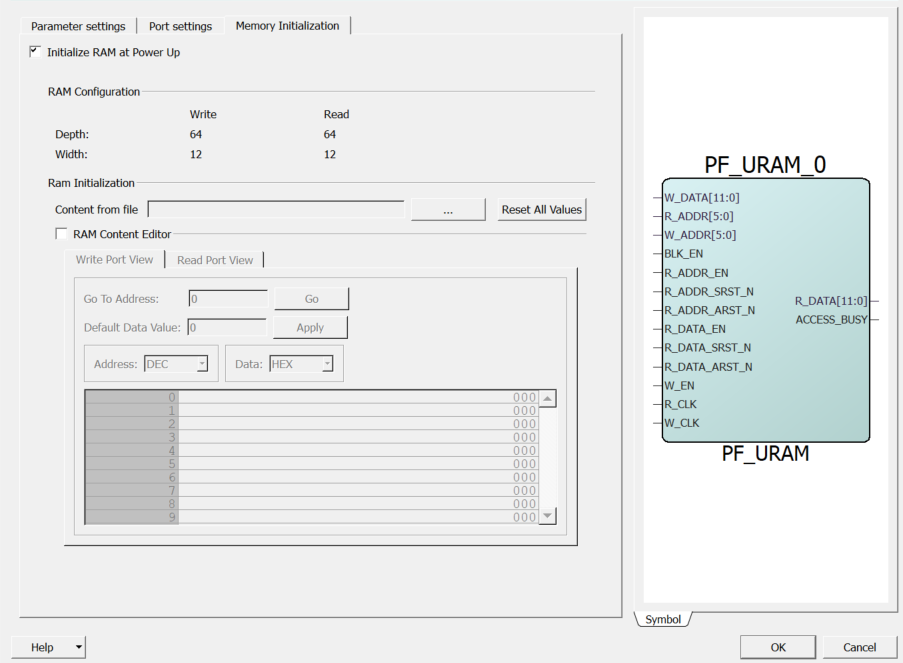
Task: Confirm configuration with OK button
Action: tap(778, 647)
